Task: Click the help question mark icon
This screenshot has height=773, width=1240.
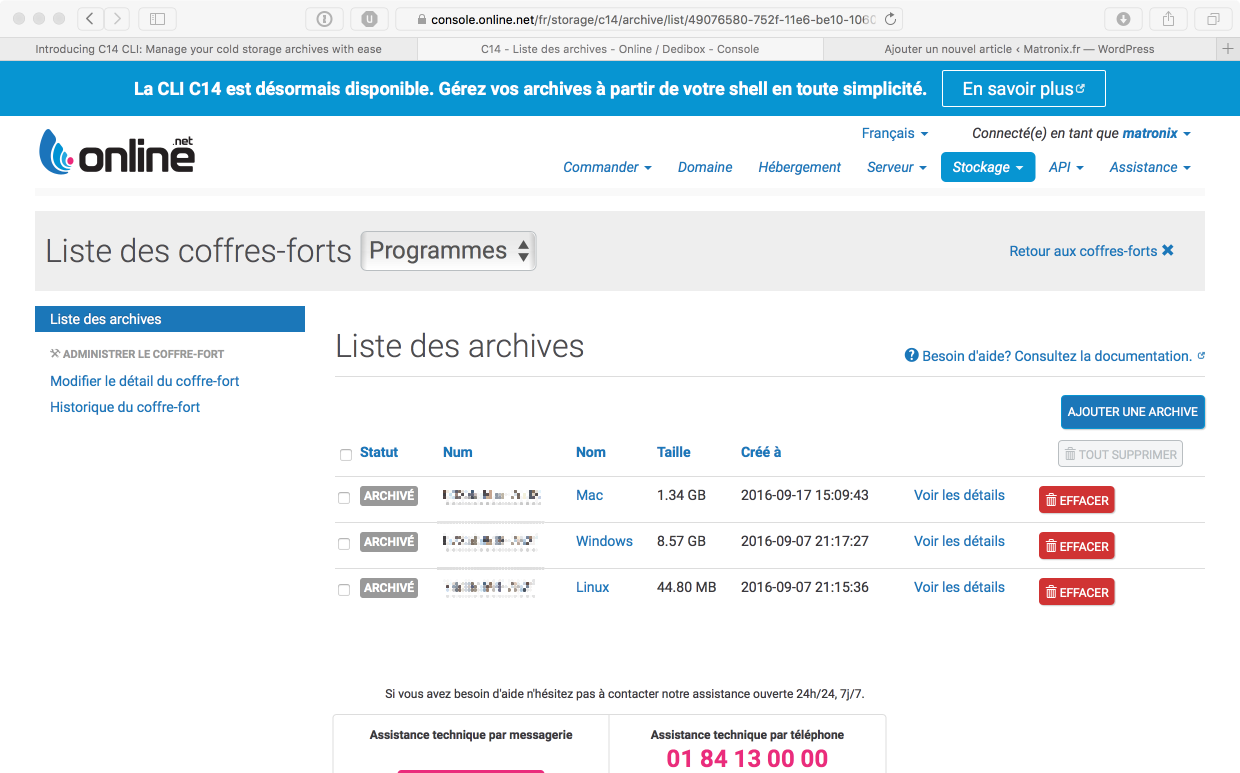Action: click(x=911, y=355)
